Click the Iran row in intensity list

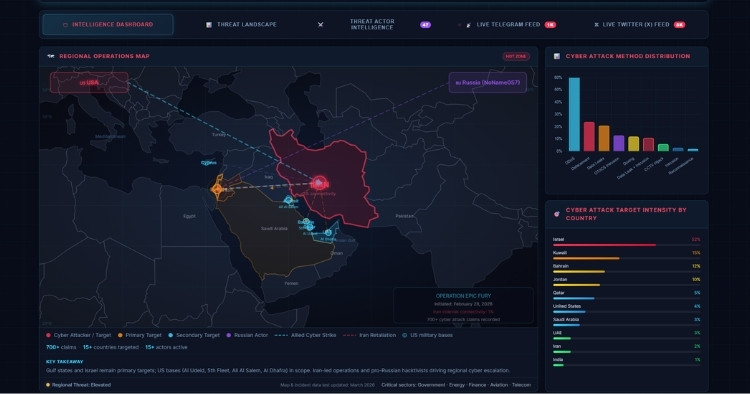click(x=627, y=349)
